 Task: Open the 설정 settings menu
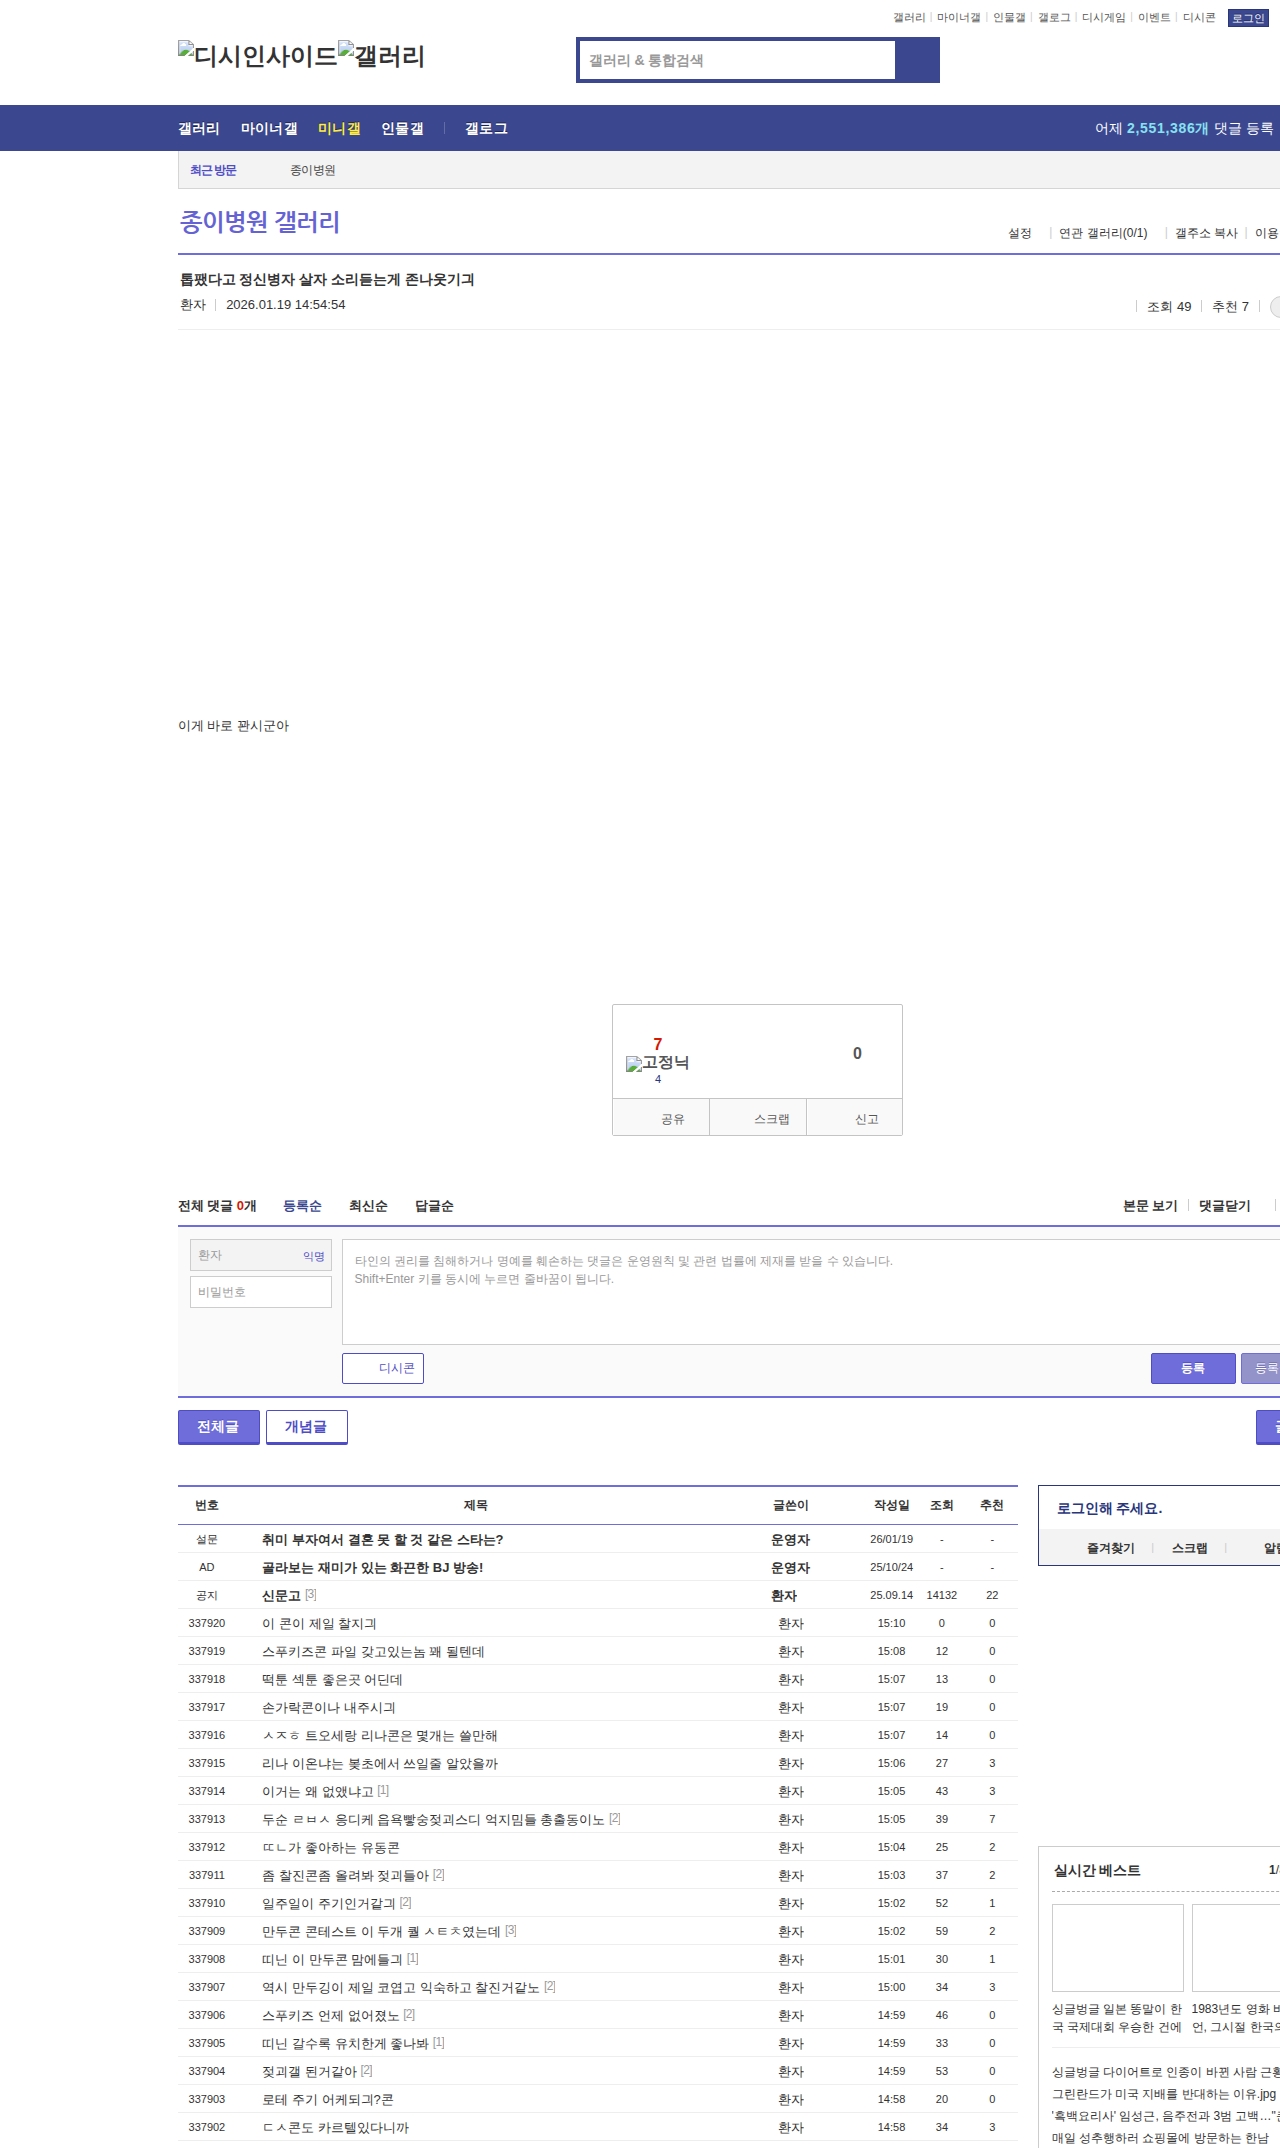click(x=1019, y=233)
